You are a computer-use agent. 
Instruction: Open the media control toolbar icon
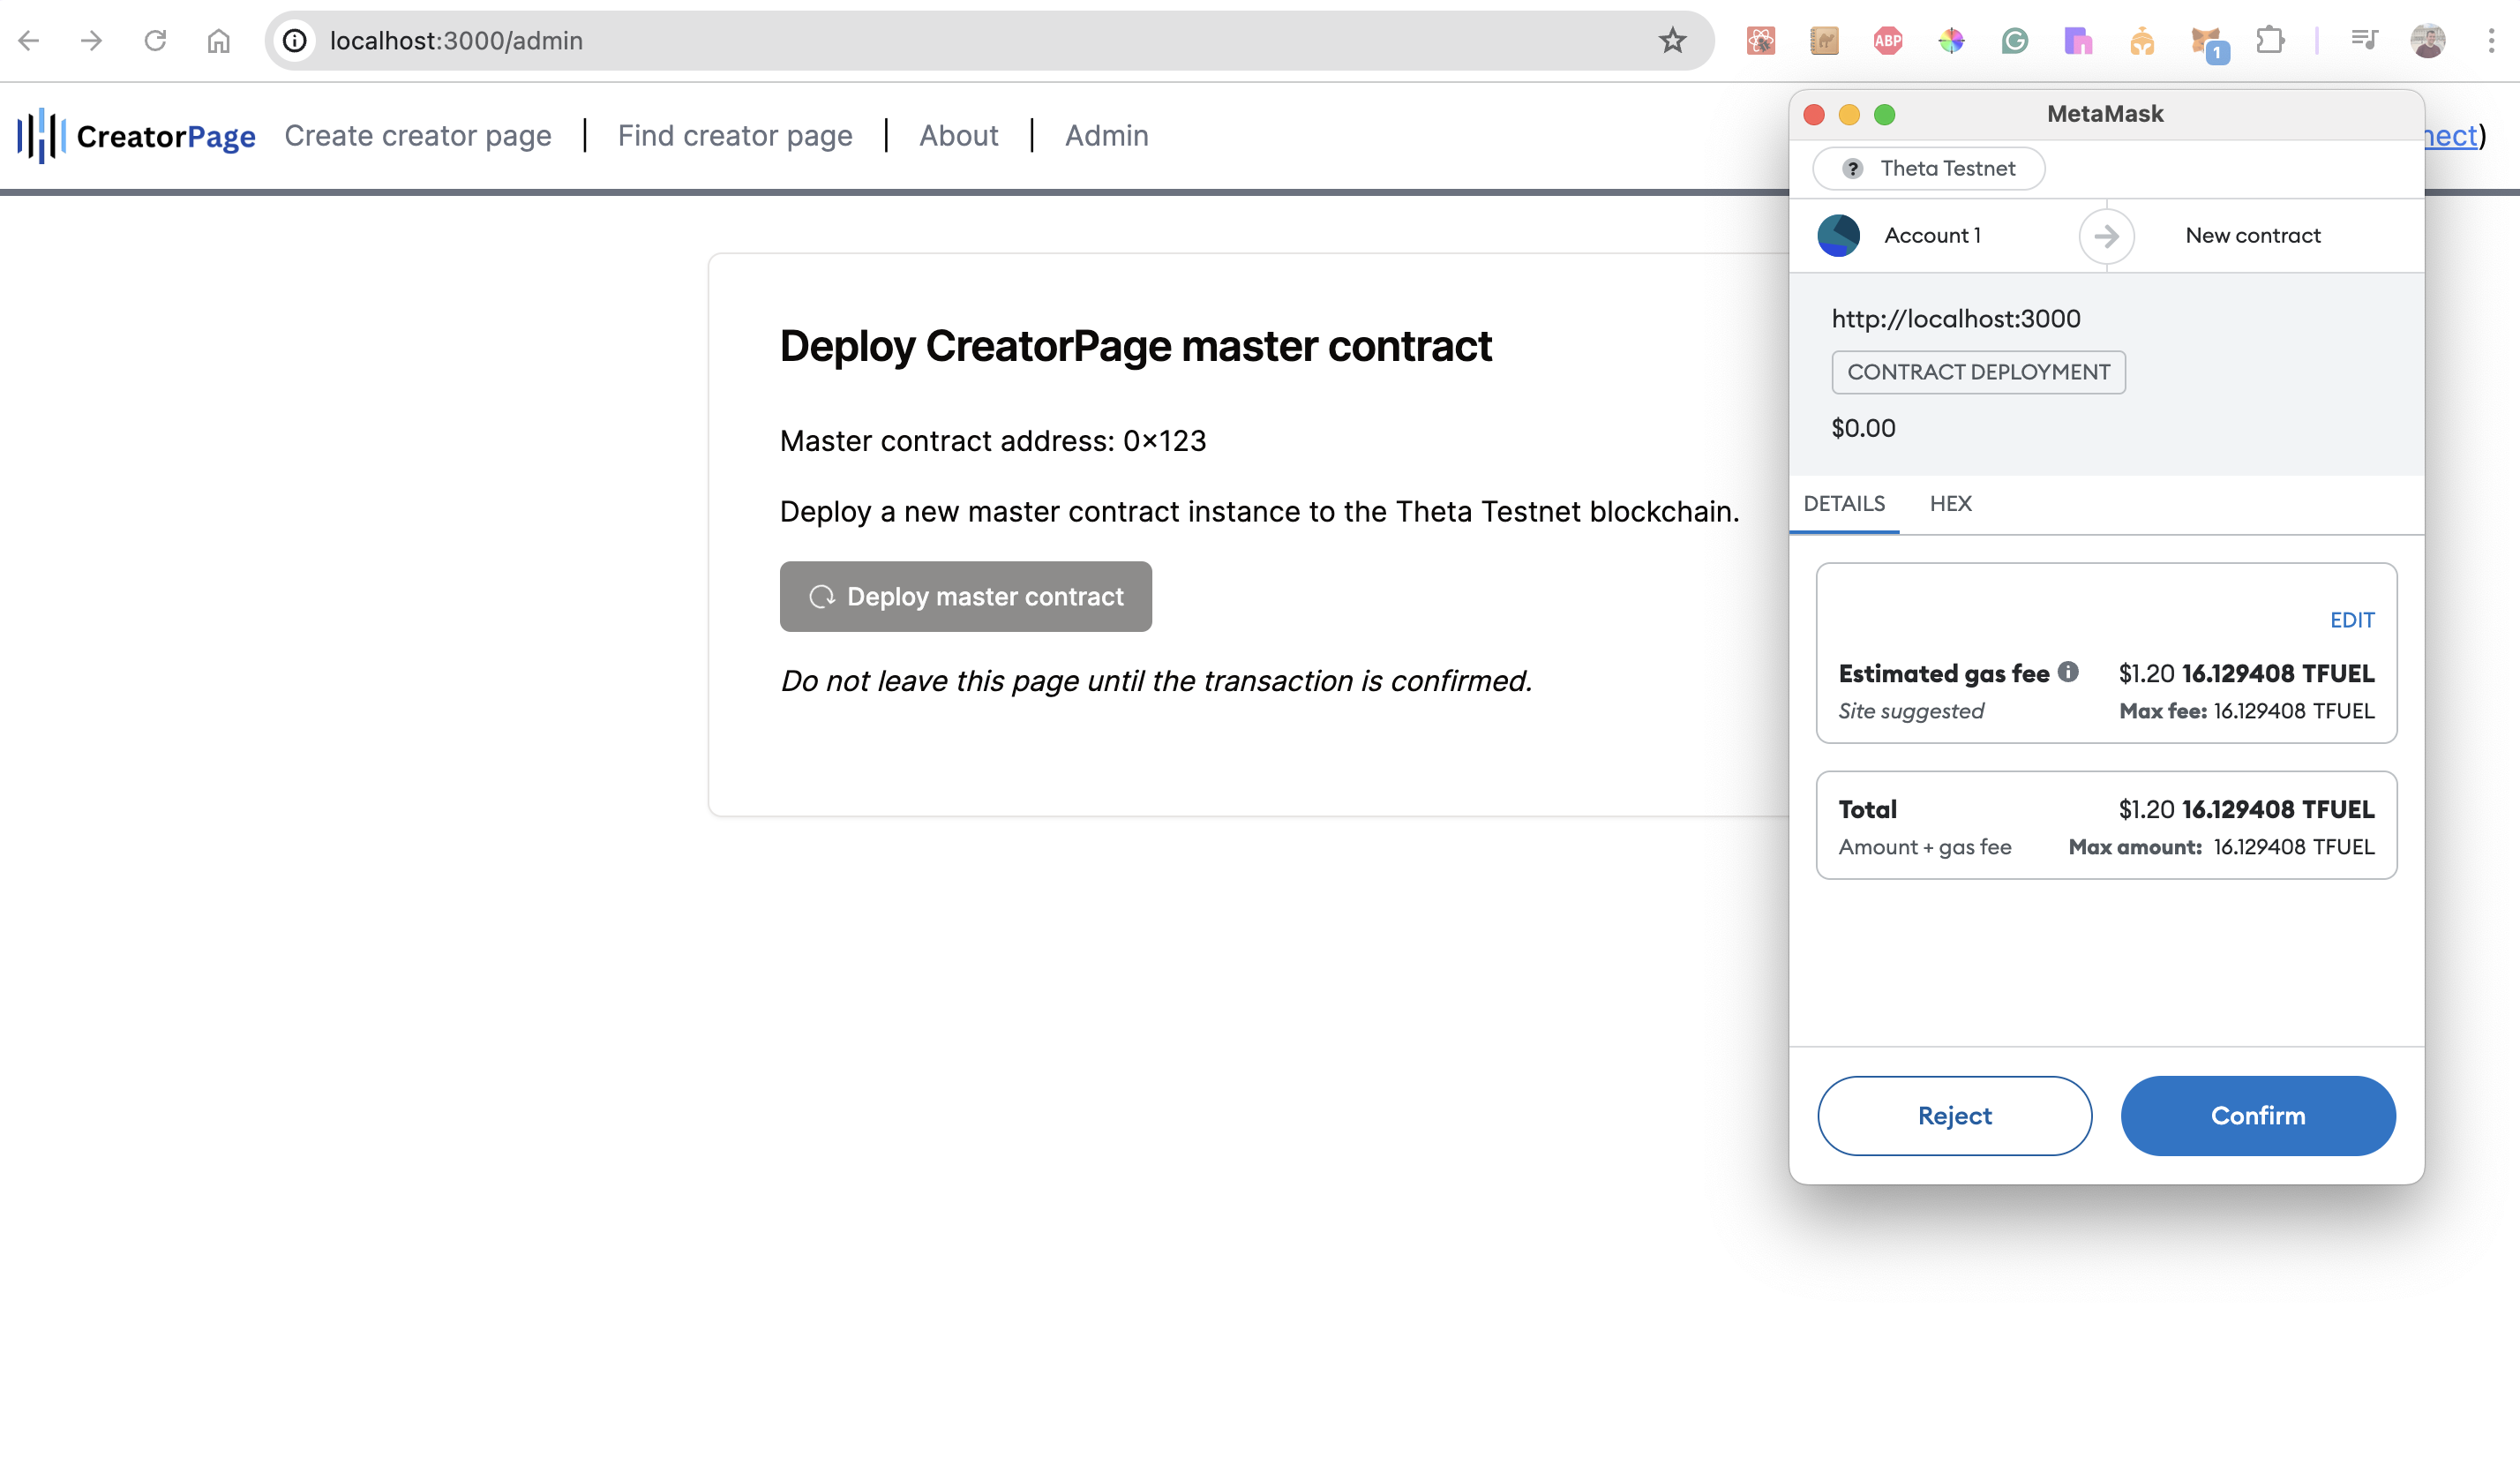2364,41
